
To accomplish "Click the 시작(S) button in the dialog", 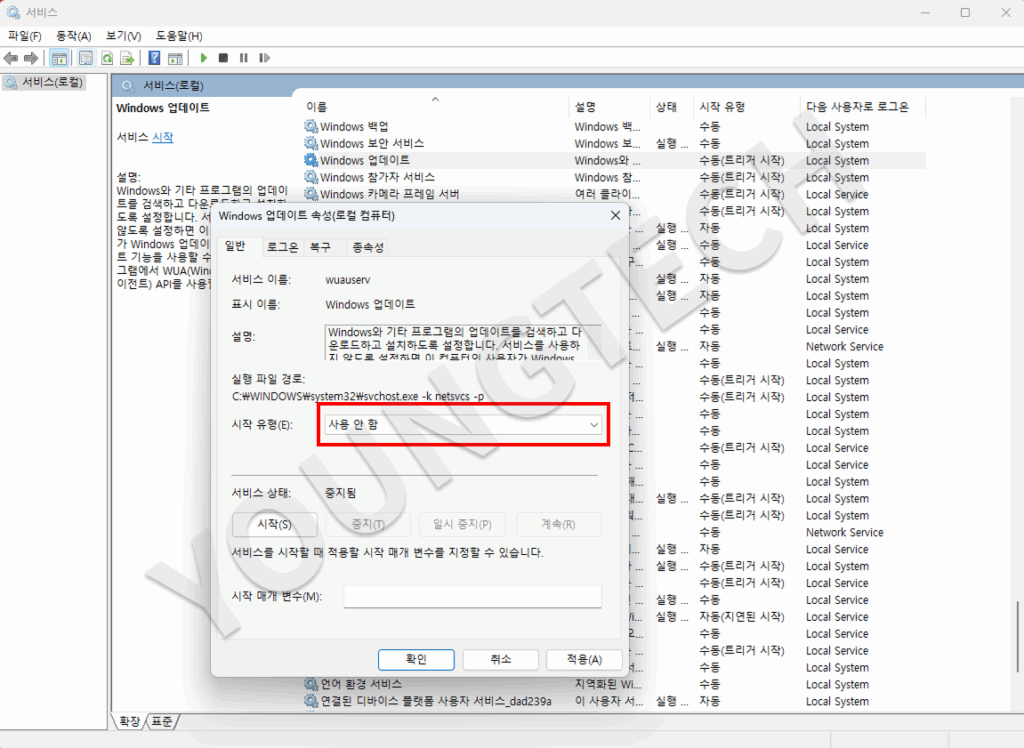I will click(x=274, y=524).
